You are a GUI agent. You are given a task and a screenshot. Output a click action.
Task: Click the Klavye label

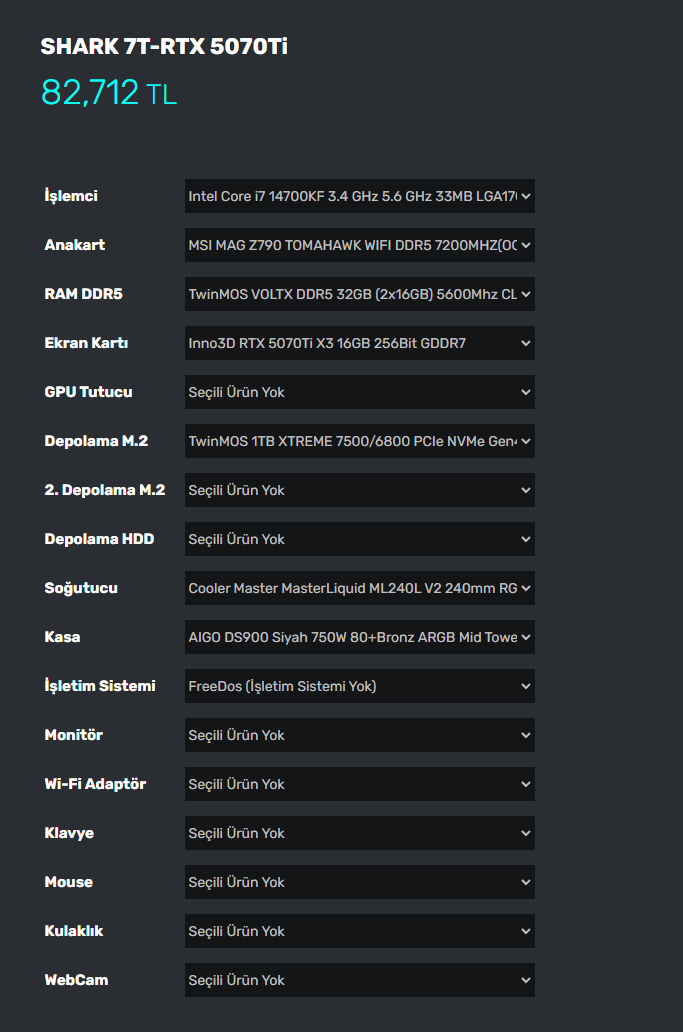(69, 834)
